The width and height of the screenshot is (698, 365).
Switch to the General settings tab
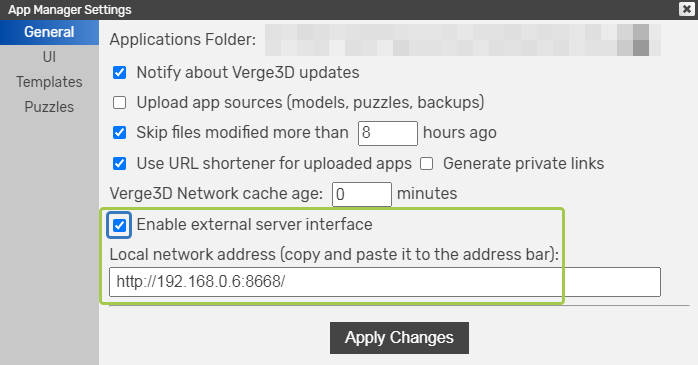coord(49,32)
